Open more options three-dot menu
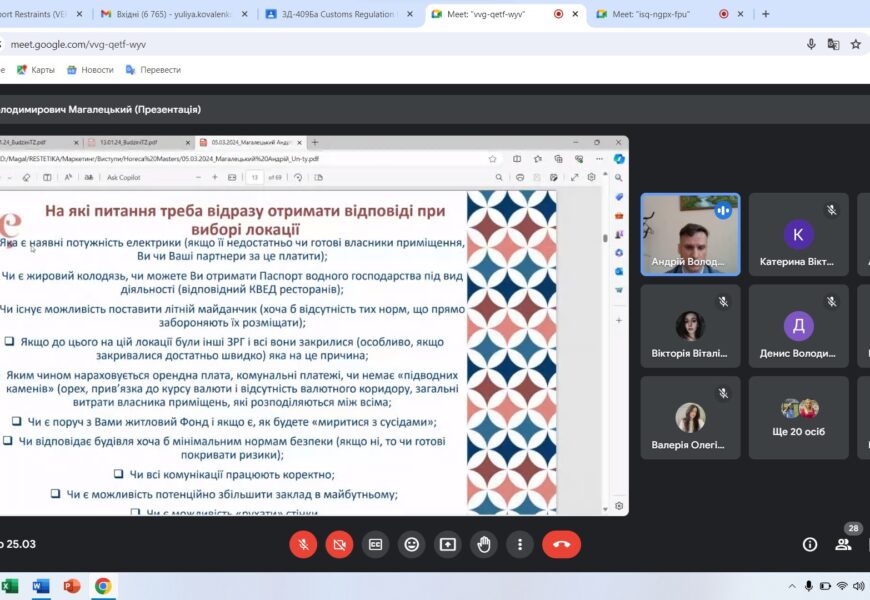 tap(519, 544)
